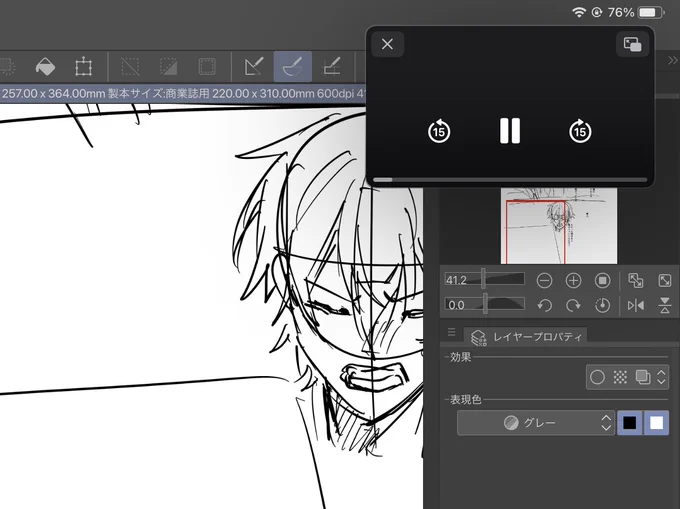Skip the video forward 15 seconds
The width and height of the screenshot is (680, 509).
click(x=580, y=131)
